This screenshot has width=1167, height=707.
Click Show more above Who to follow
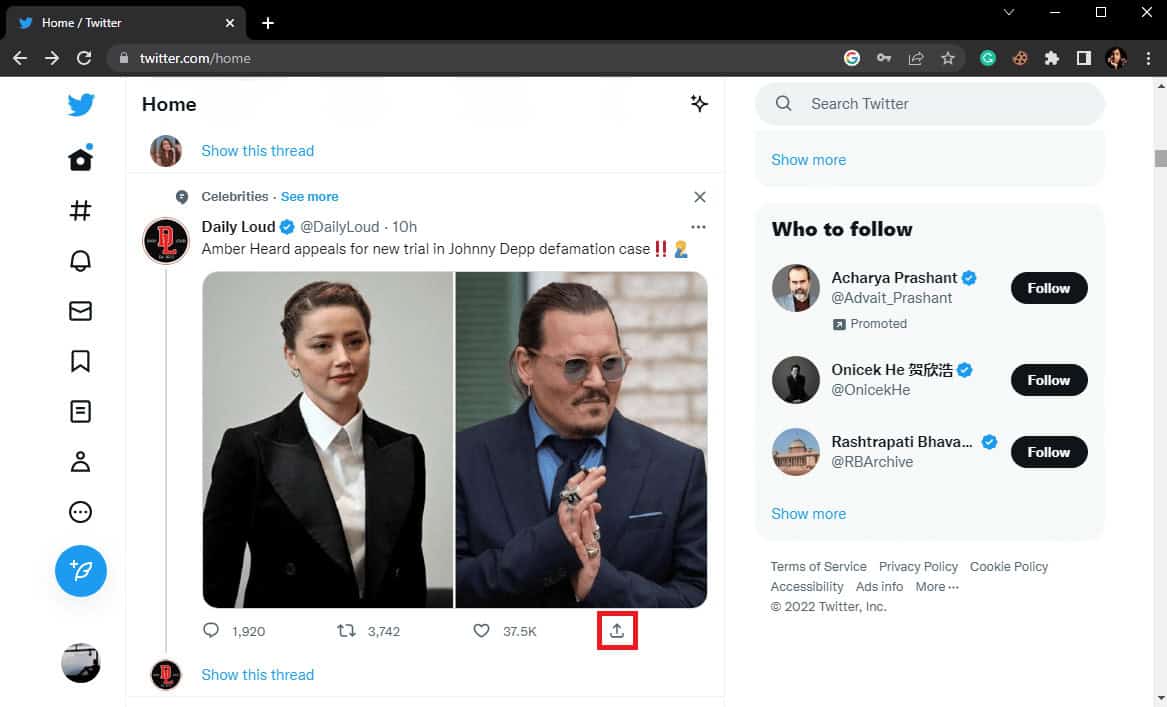[x=808, y=160]
